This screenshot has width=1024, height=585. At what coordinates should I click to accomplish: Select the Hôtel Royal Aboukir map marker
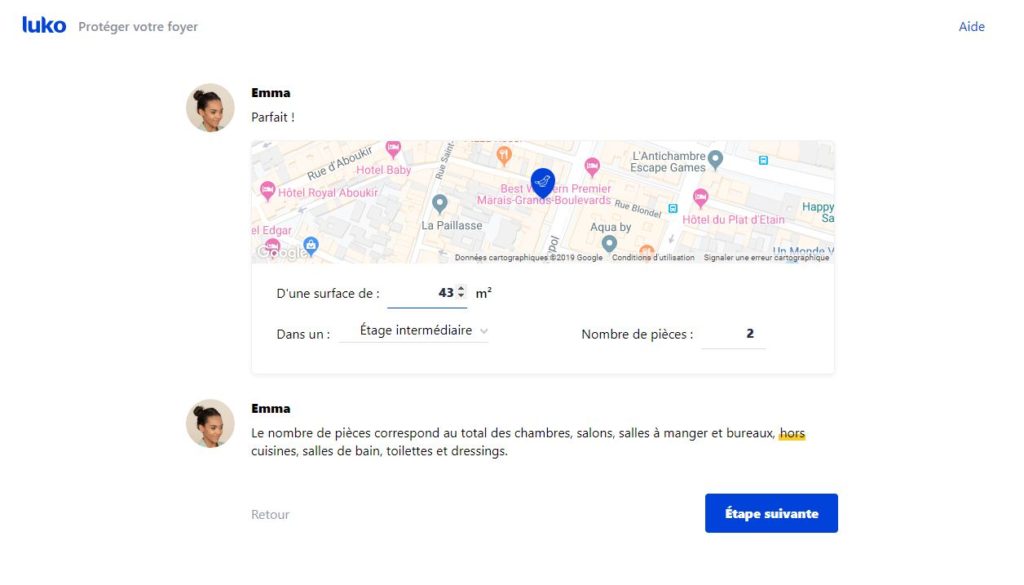267,191
